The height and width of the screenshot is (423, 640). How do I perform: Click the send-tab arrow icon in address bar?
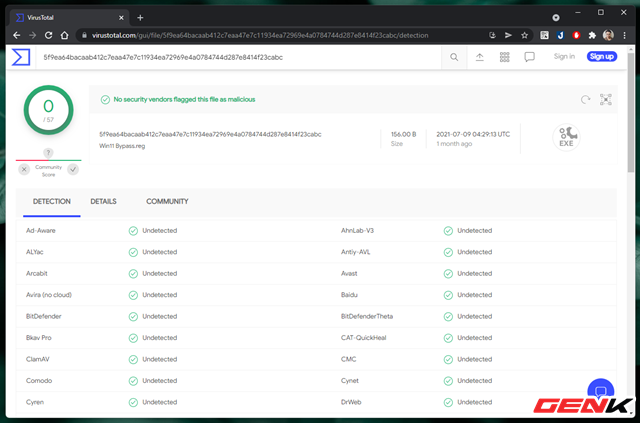coord(508,36)
